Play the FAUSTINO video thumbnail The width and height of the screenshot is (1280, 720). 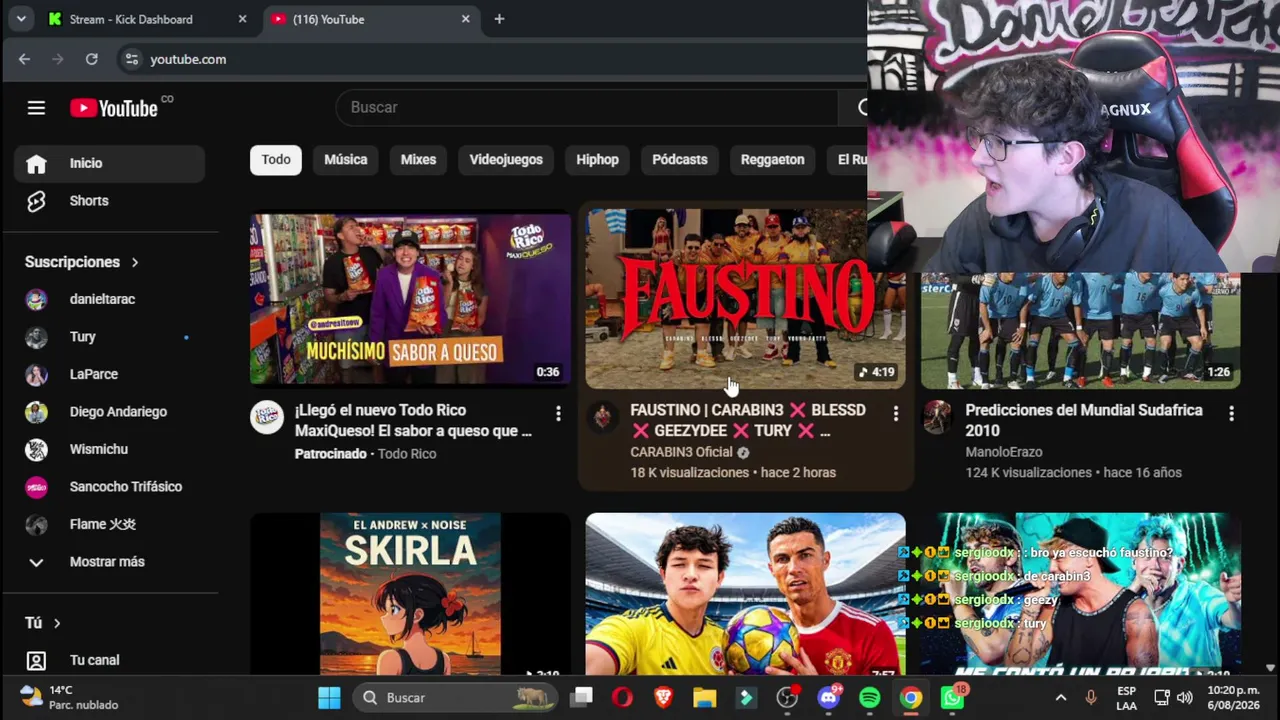(745, 299)
